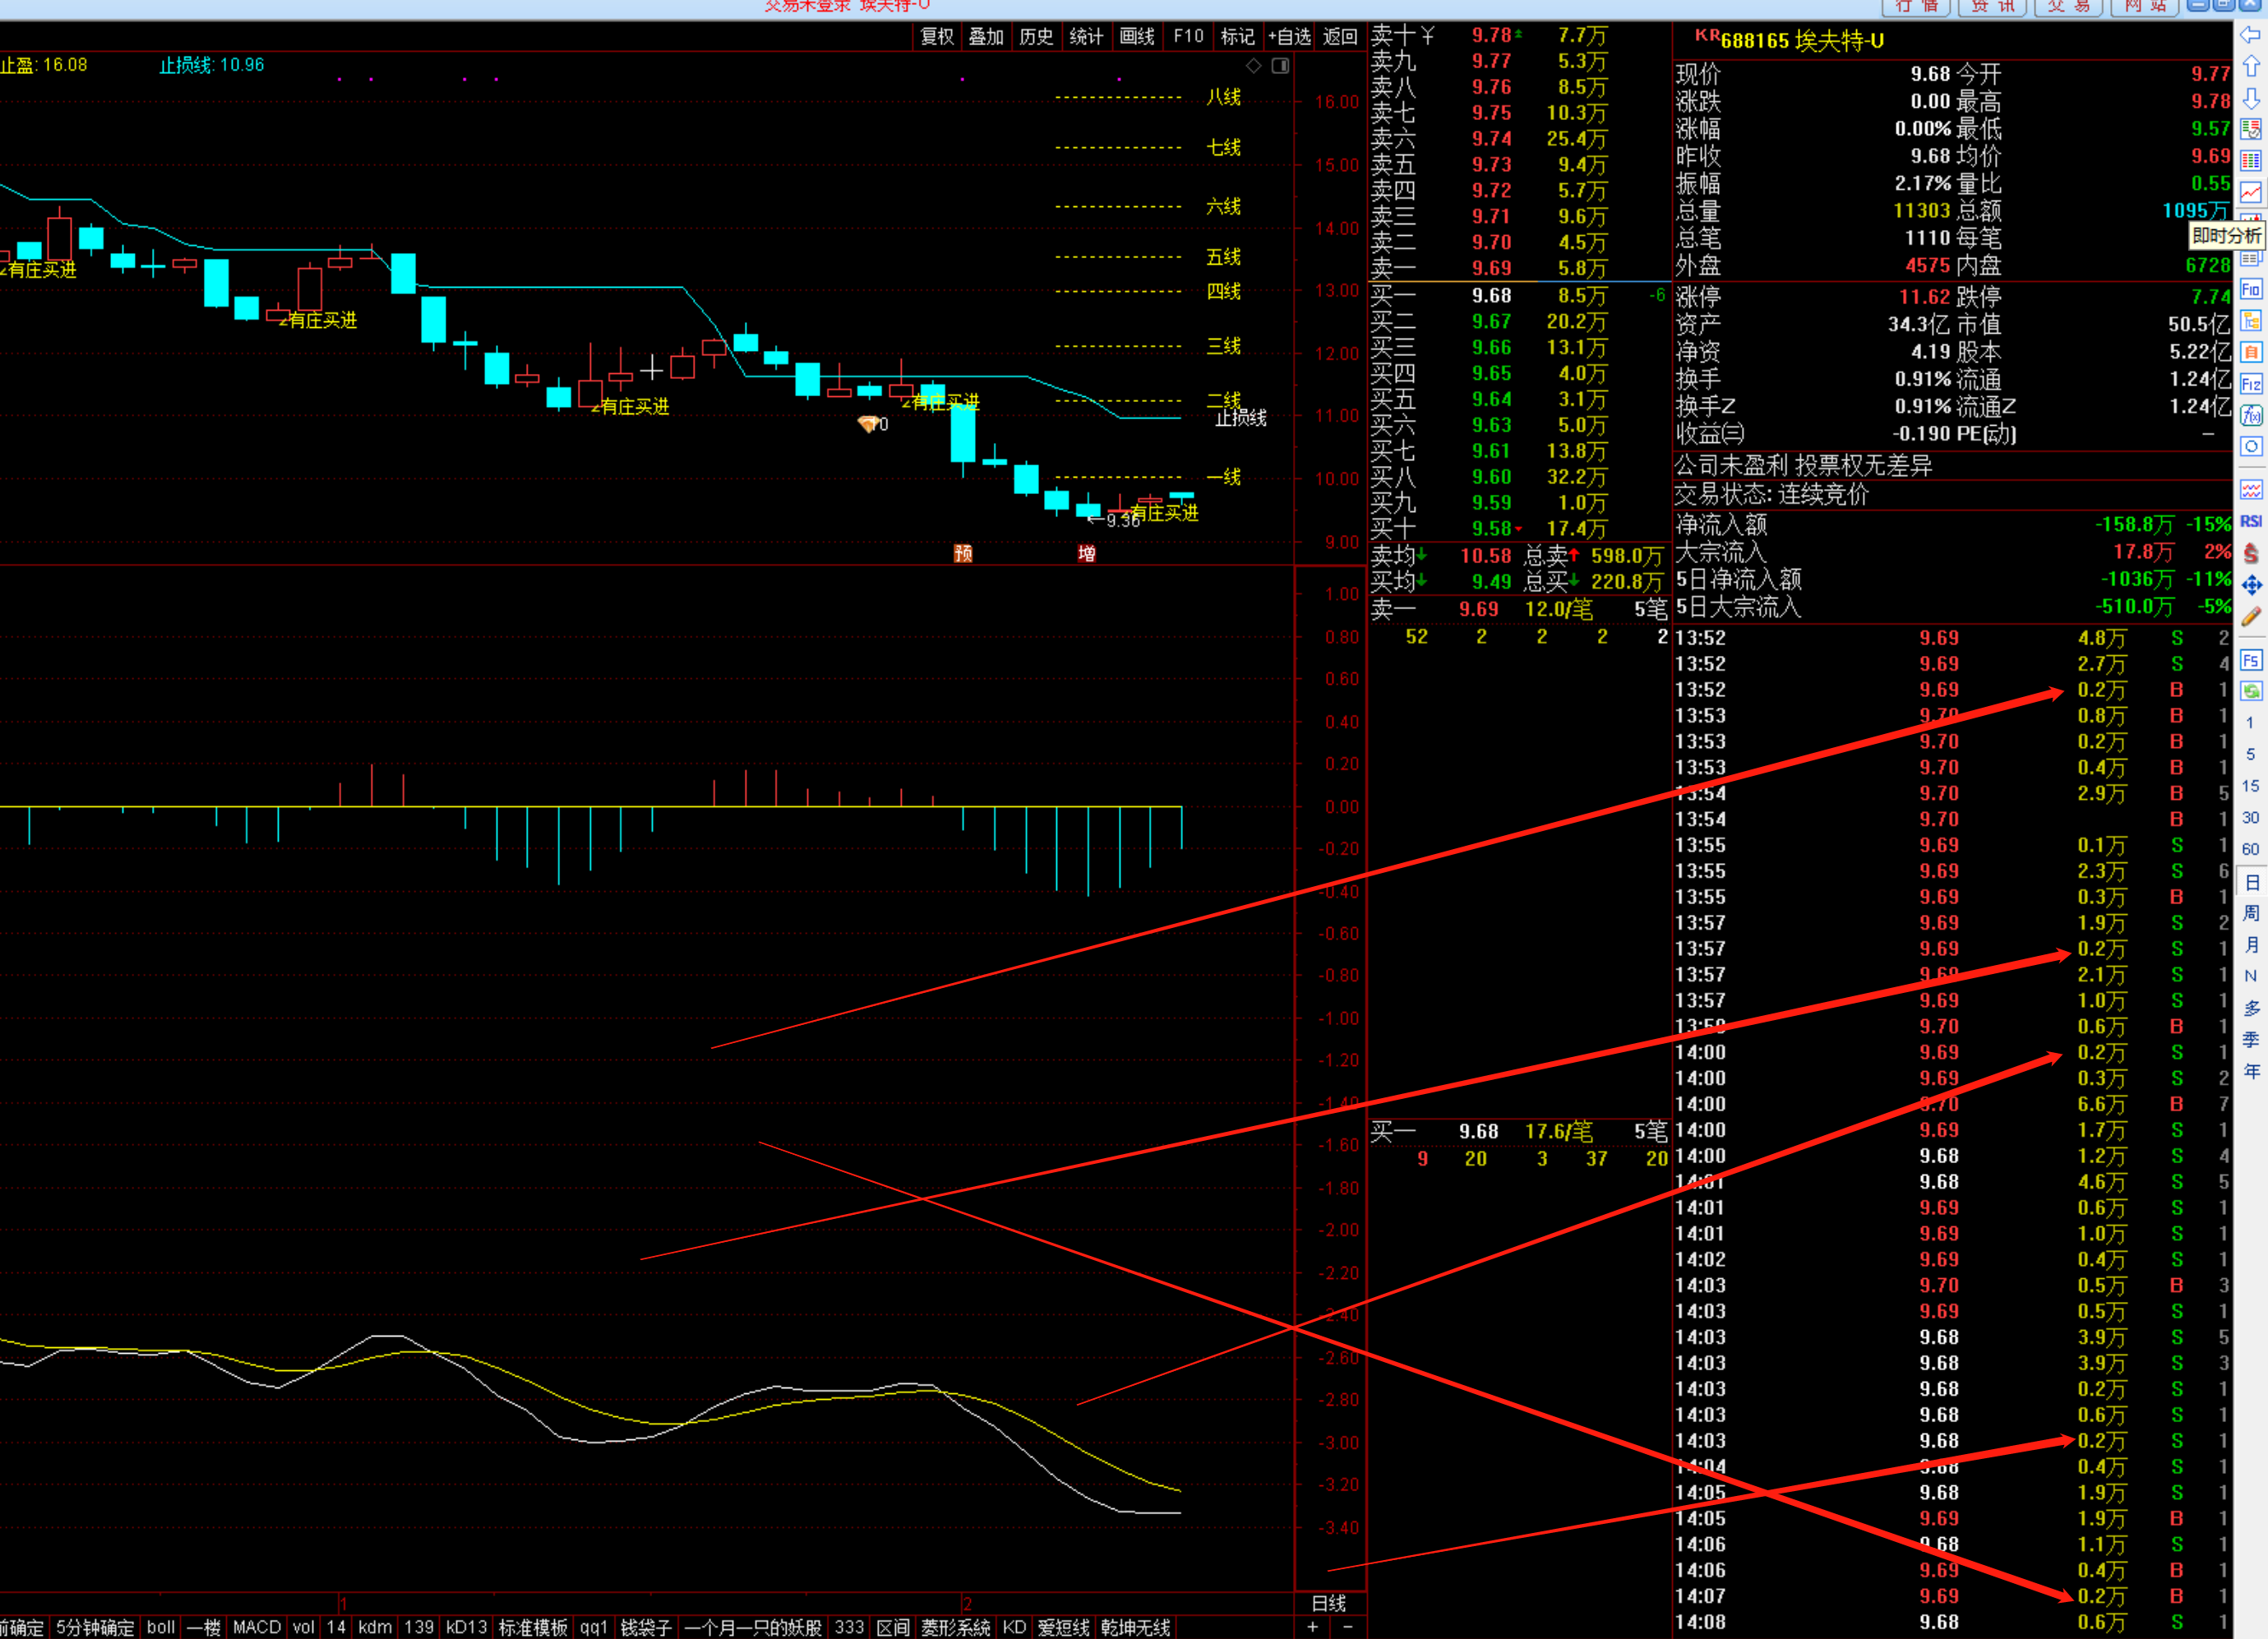The width and height of the screenshot is (2268, 1639).
Task: Click the F10 company info sidebar icon
Action: click(x=2250, y=290)
